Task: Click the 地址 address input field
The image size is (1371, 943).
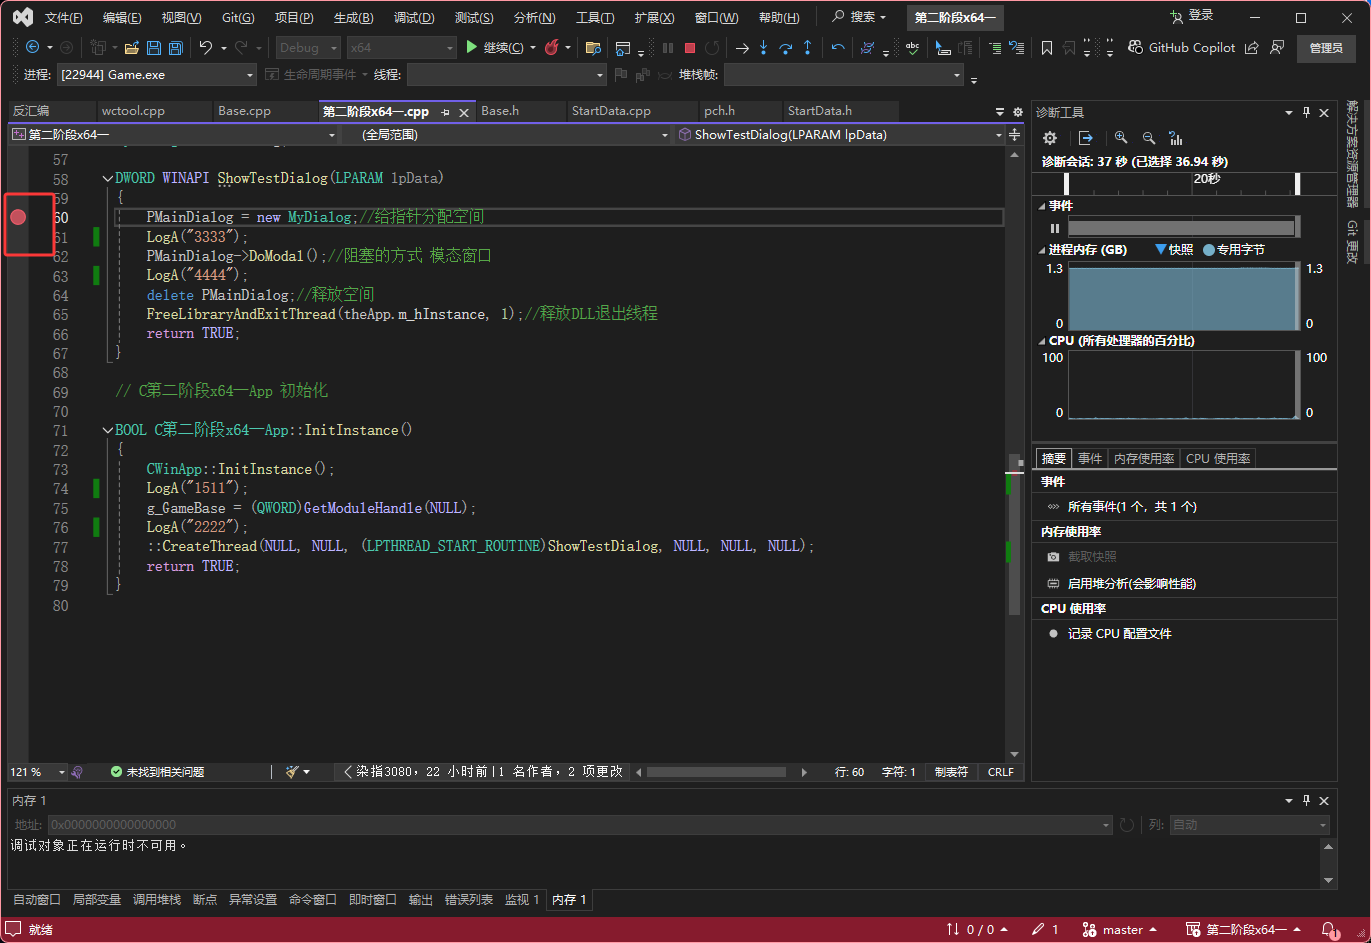Action: [x=579, y=825]
